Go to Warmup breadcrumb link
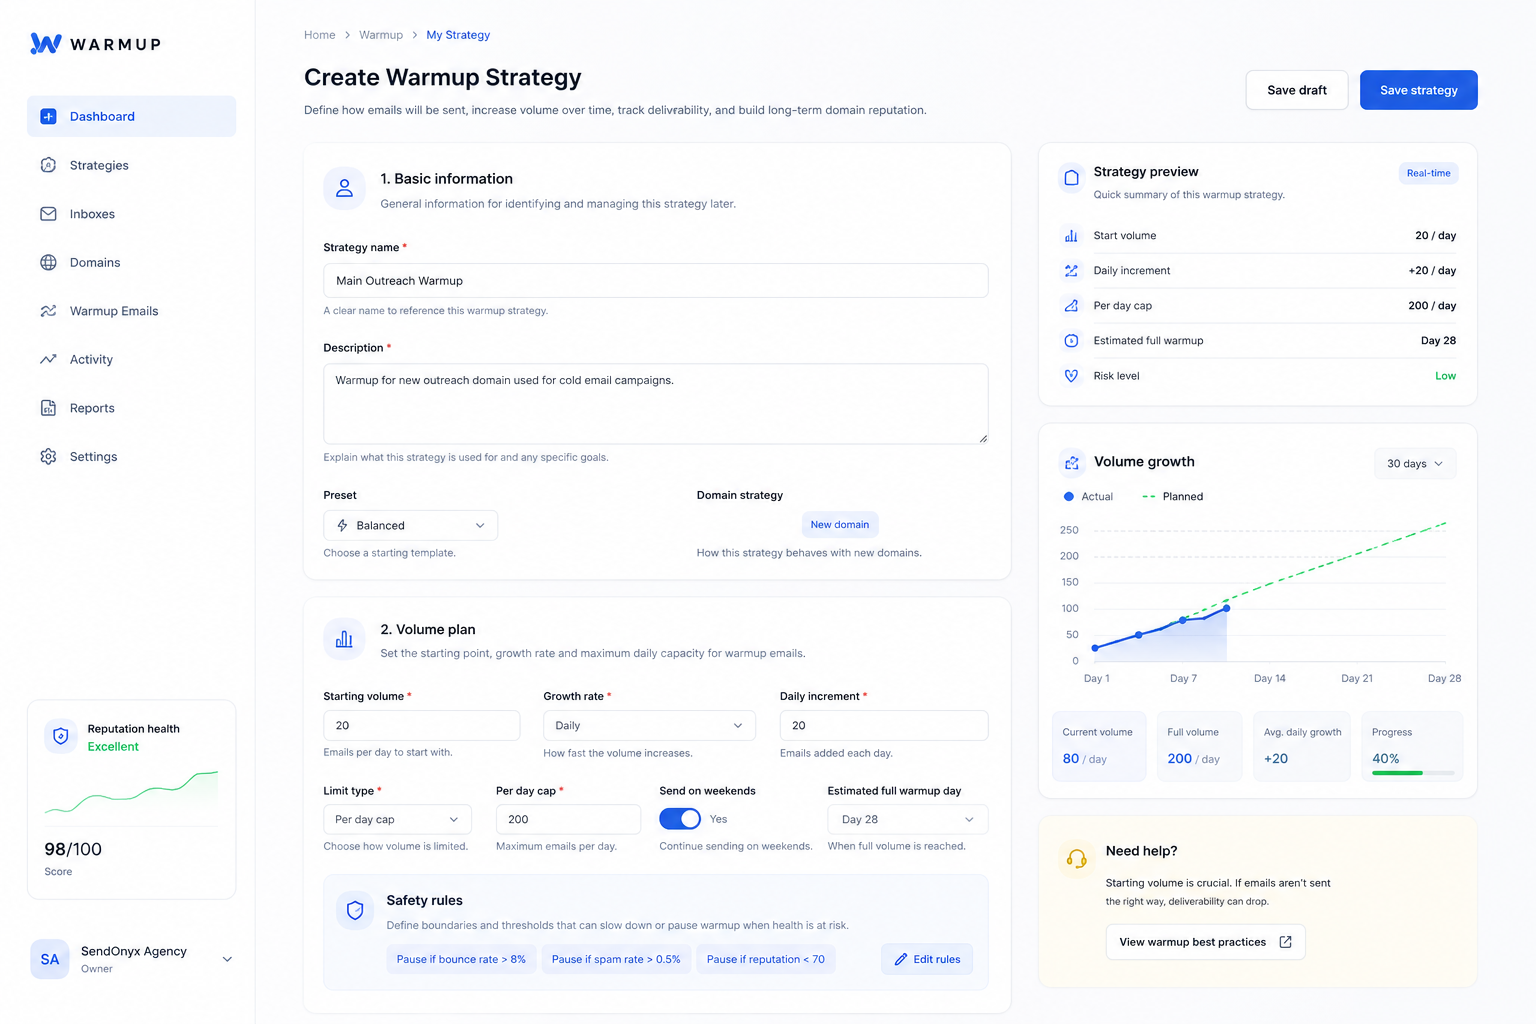Screen dimensions: 1536x1024 pyautogui.click(x=381, y=35)
